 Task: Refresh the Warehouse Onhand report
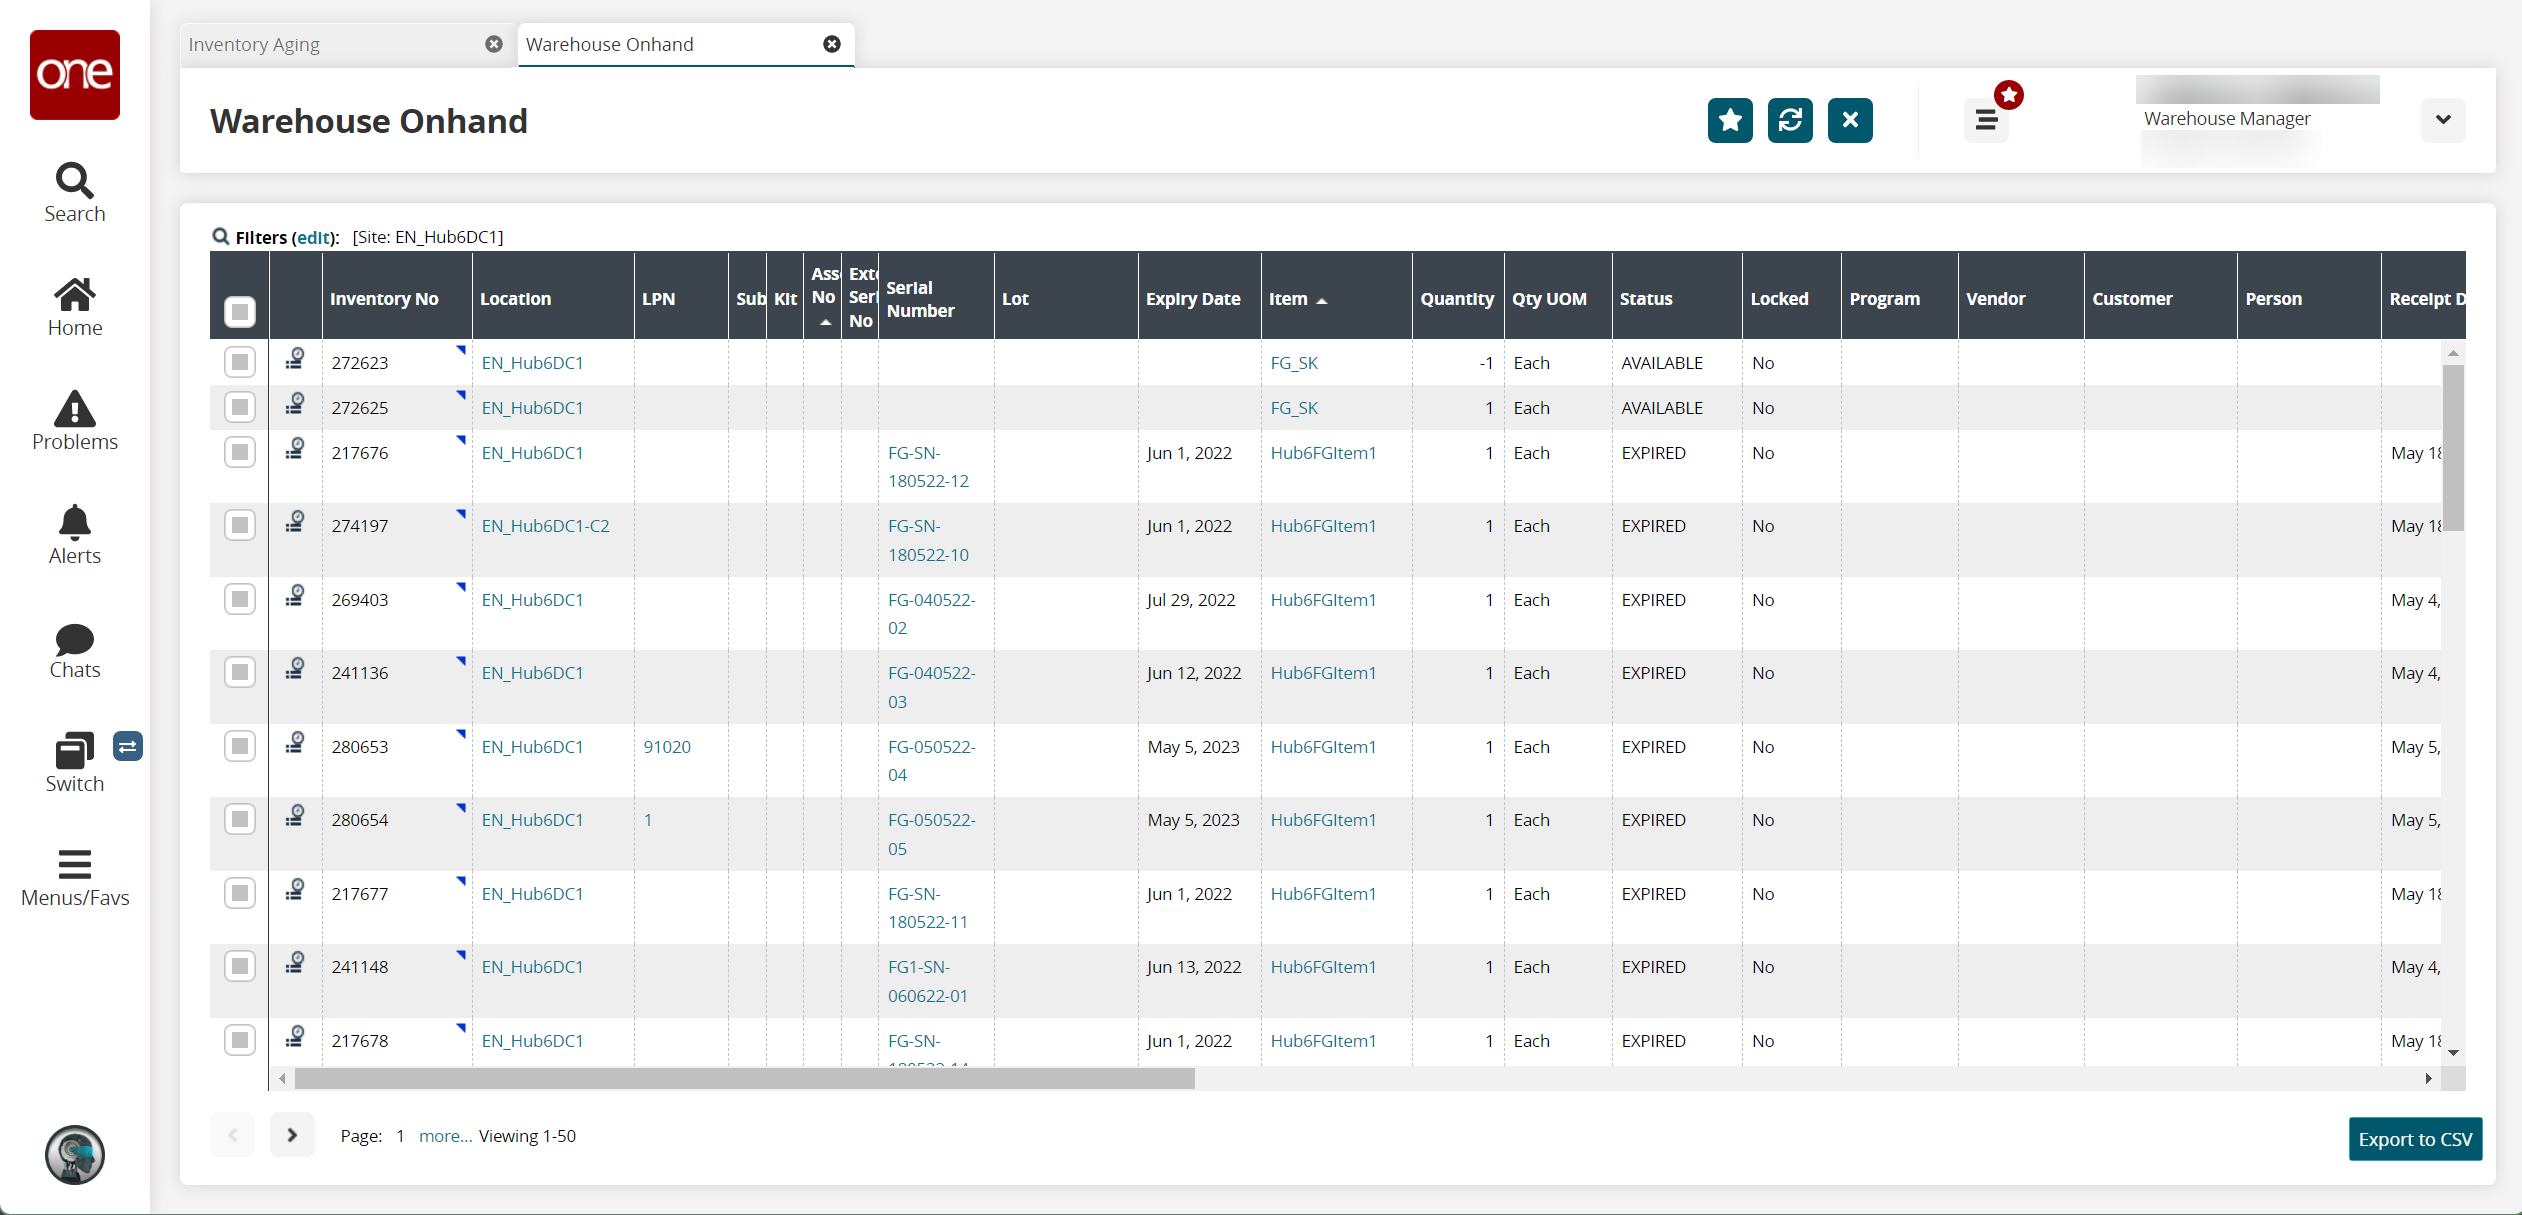pyautogui.click(x=1790, y=120)
